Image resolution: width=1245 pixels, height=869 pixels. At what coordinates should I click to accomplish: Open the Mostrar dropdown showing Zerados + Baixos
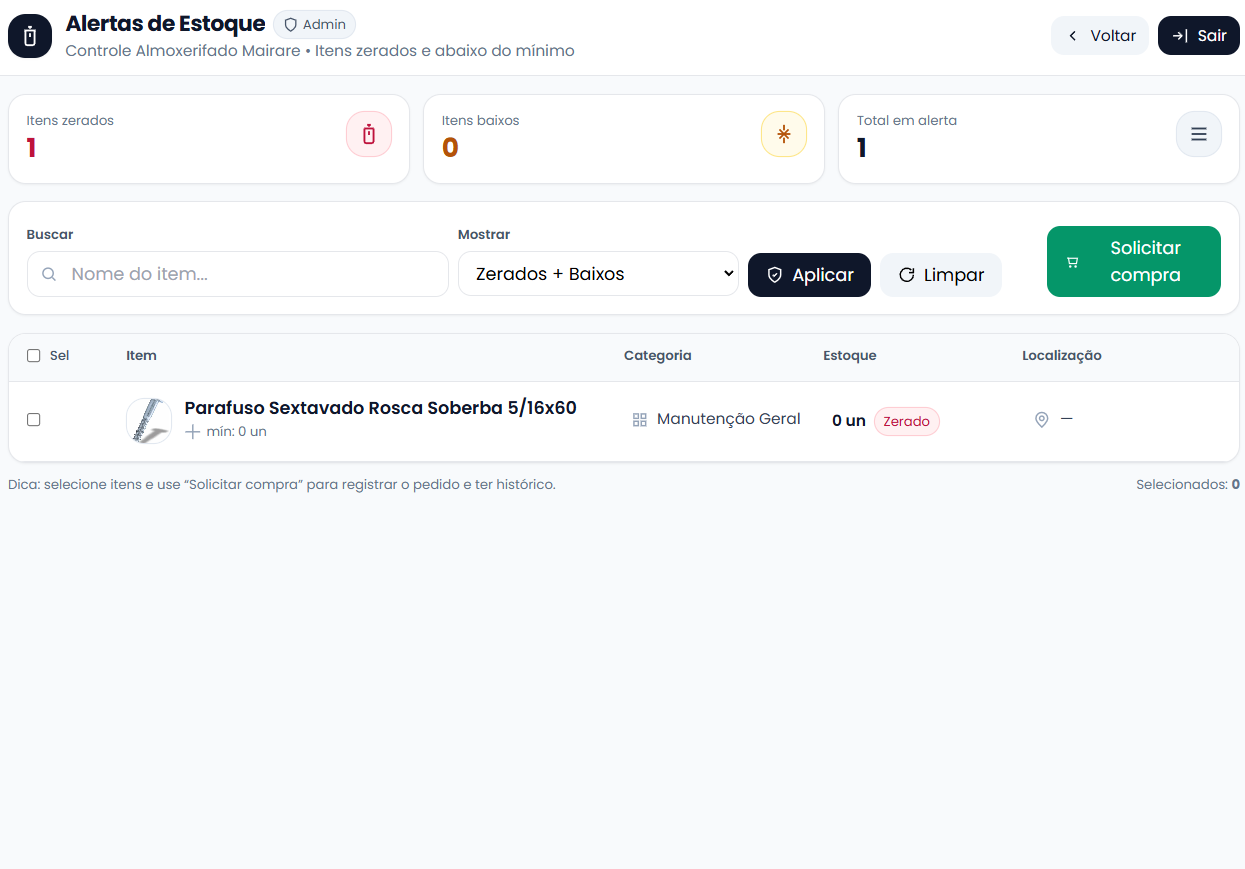(x=598, y=274)
